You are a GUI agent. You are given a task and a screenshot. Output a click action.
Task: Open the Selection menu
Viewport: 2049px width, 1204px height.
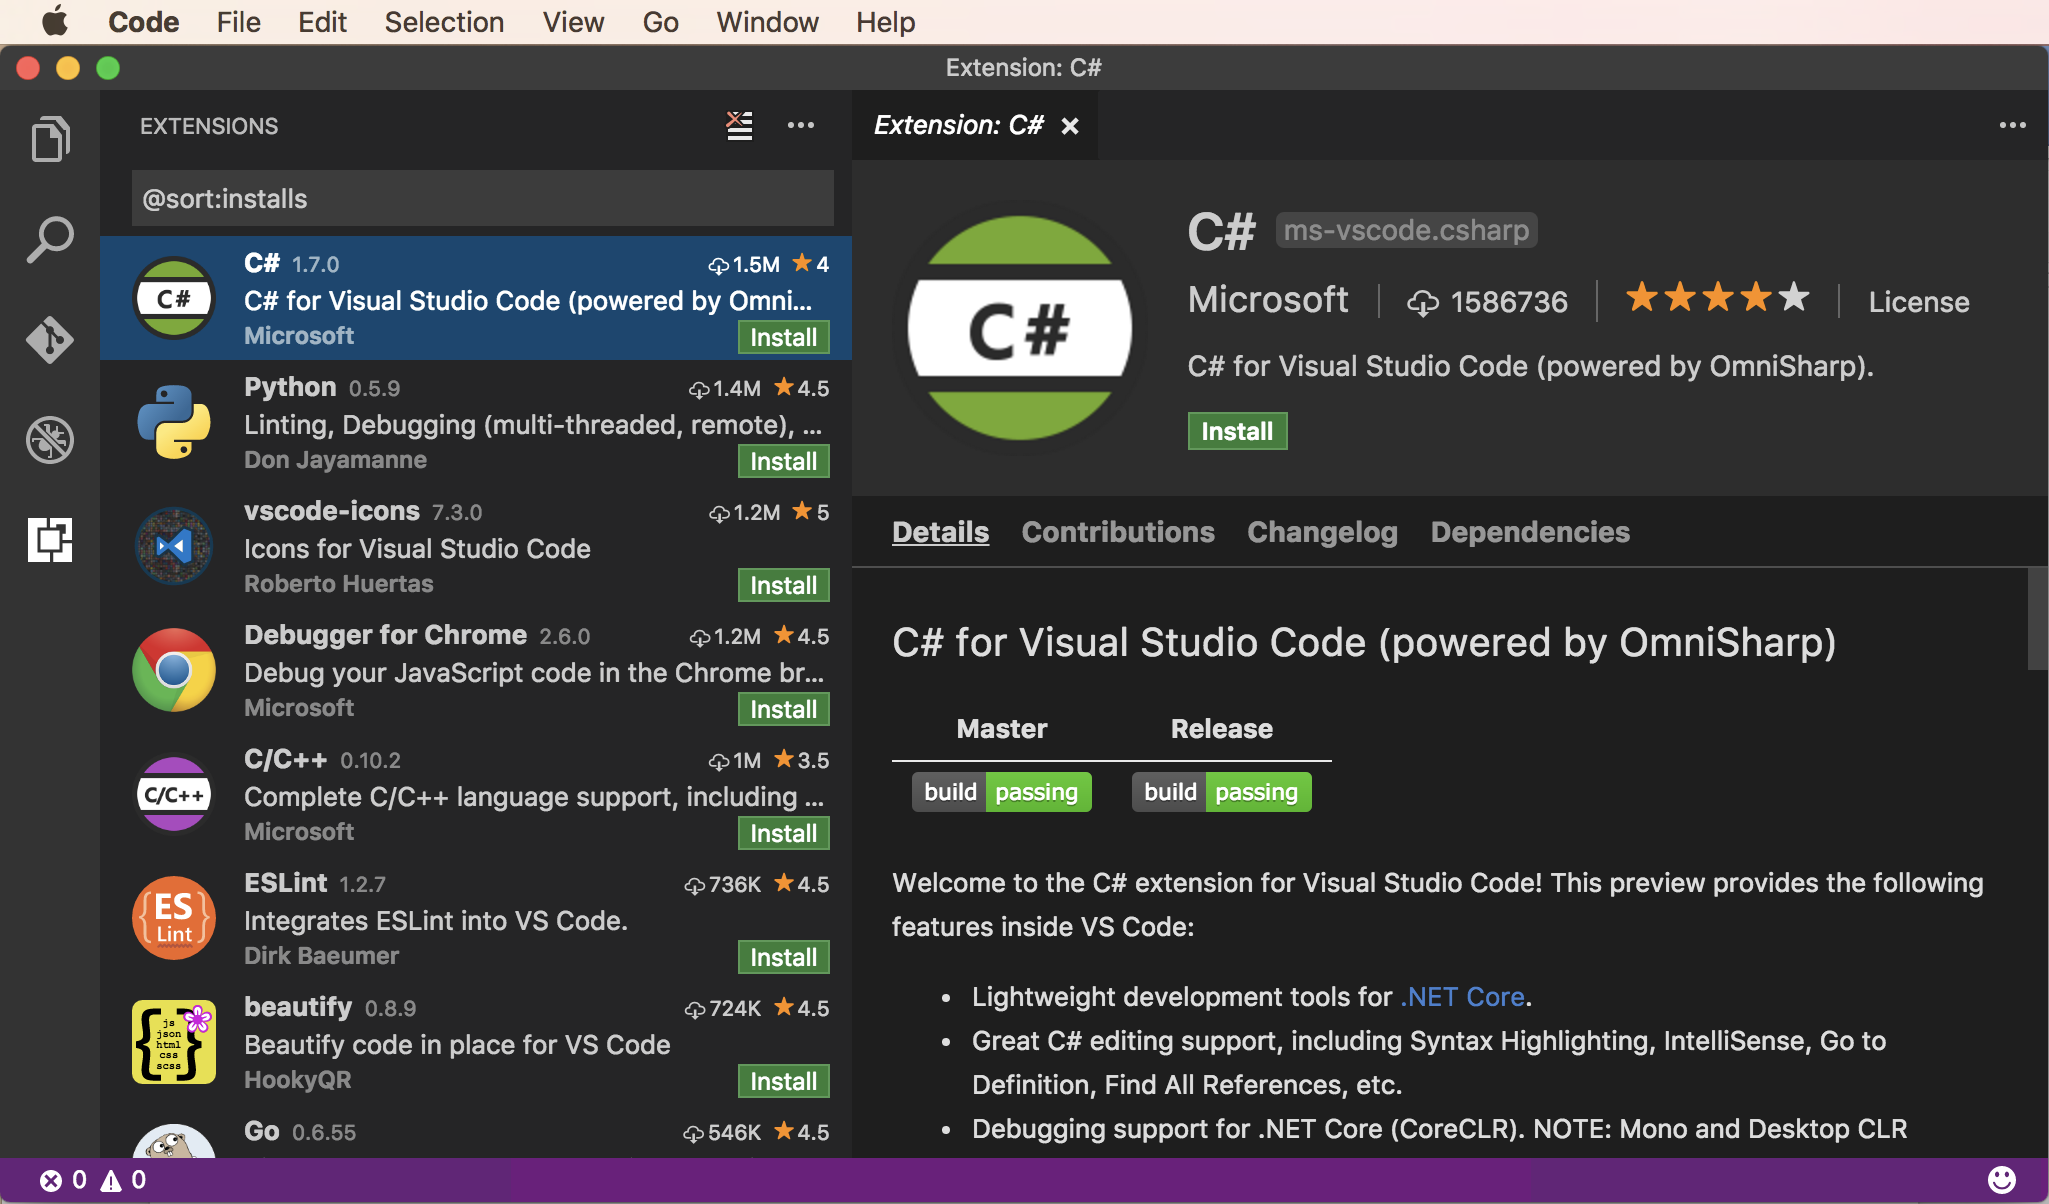pos(444,22)
